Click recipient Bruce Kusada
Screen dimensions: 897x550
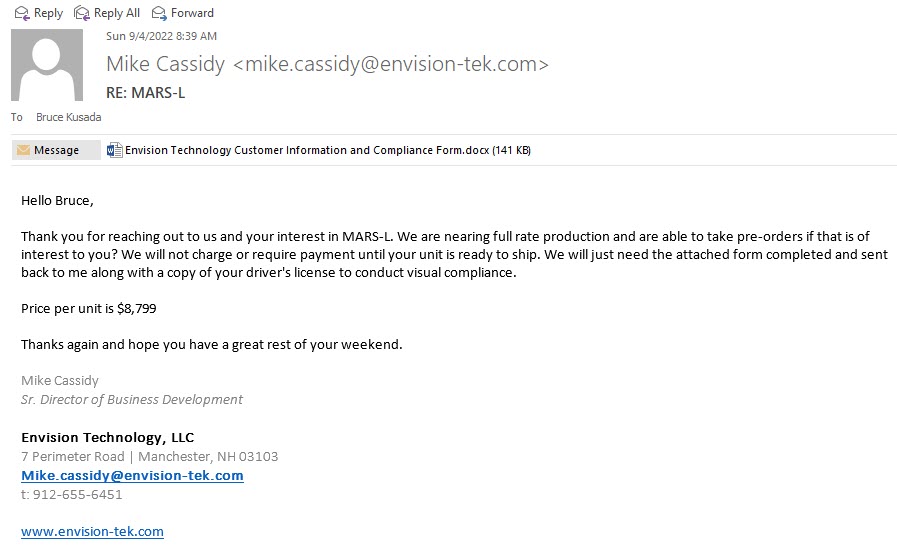click(x=68, y=117)
